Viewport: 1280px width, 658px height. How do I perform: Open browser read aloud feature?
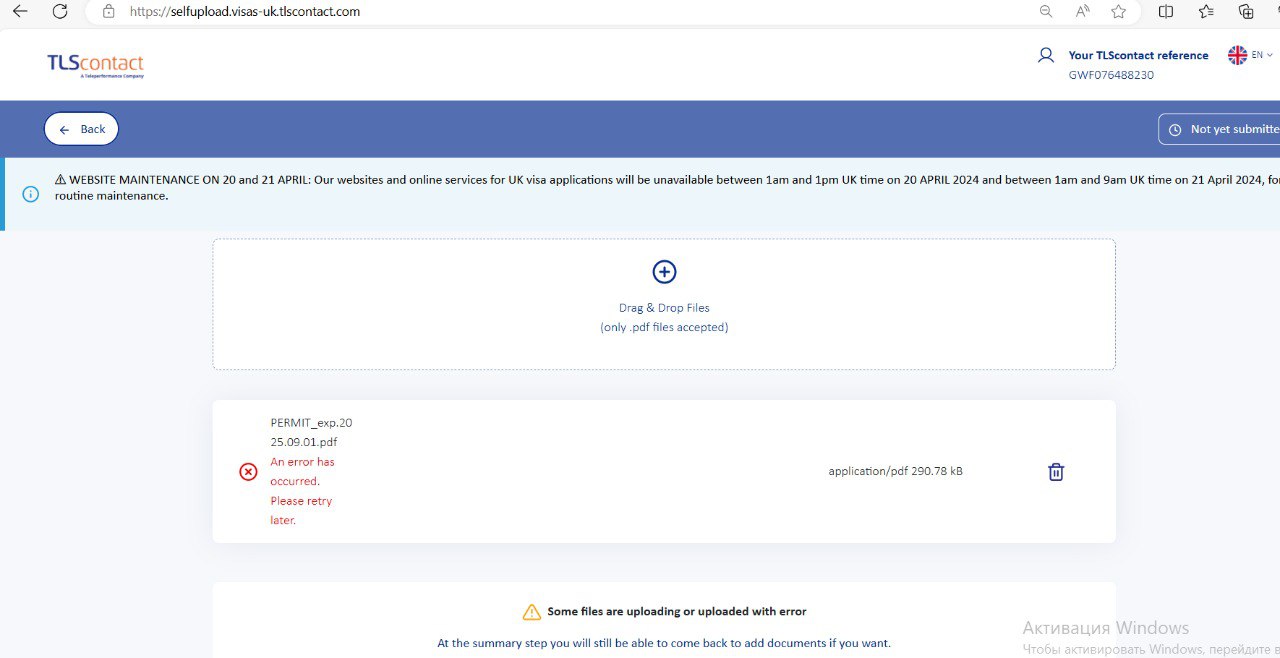point(1082,12)
